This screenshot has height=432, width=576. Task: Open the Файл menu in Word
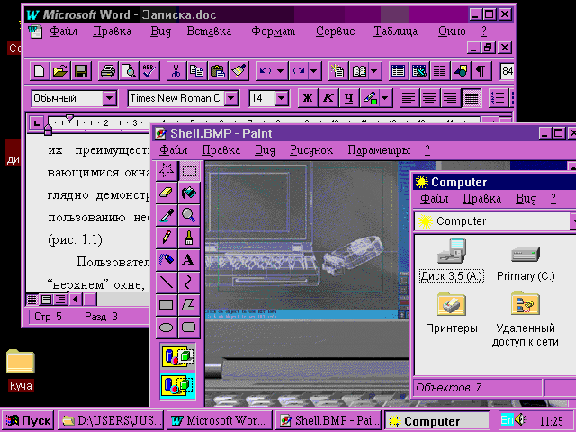[63, 32]
